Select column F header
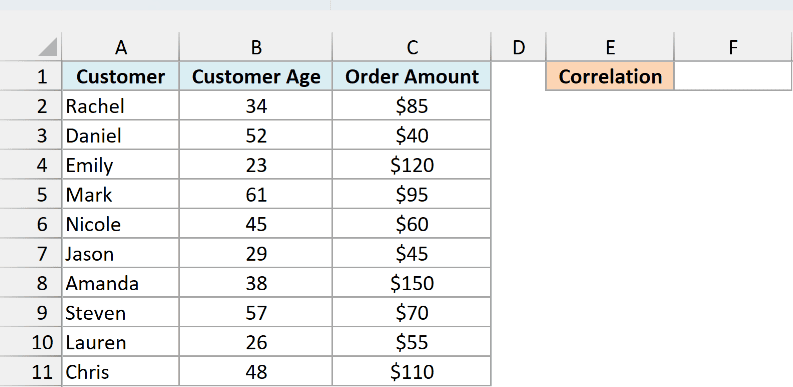This screenshot has width=793, height=387. coord(733,47)
